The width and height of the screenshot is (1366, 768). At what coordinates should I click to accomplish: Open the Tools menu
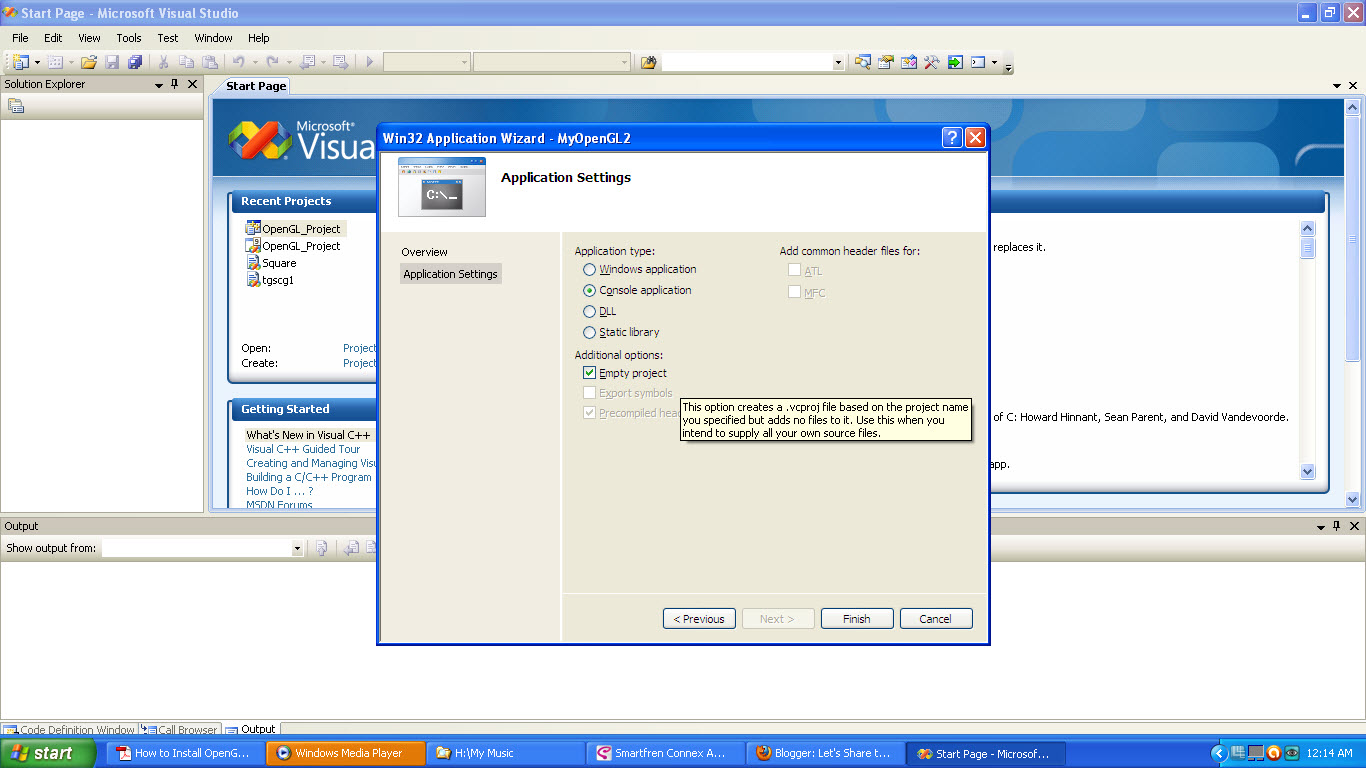pos(128,38)
